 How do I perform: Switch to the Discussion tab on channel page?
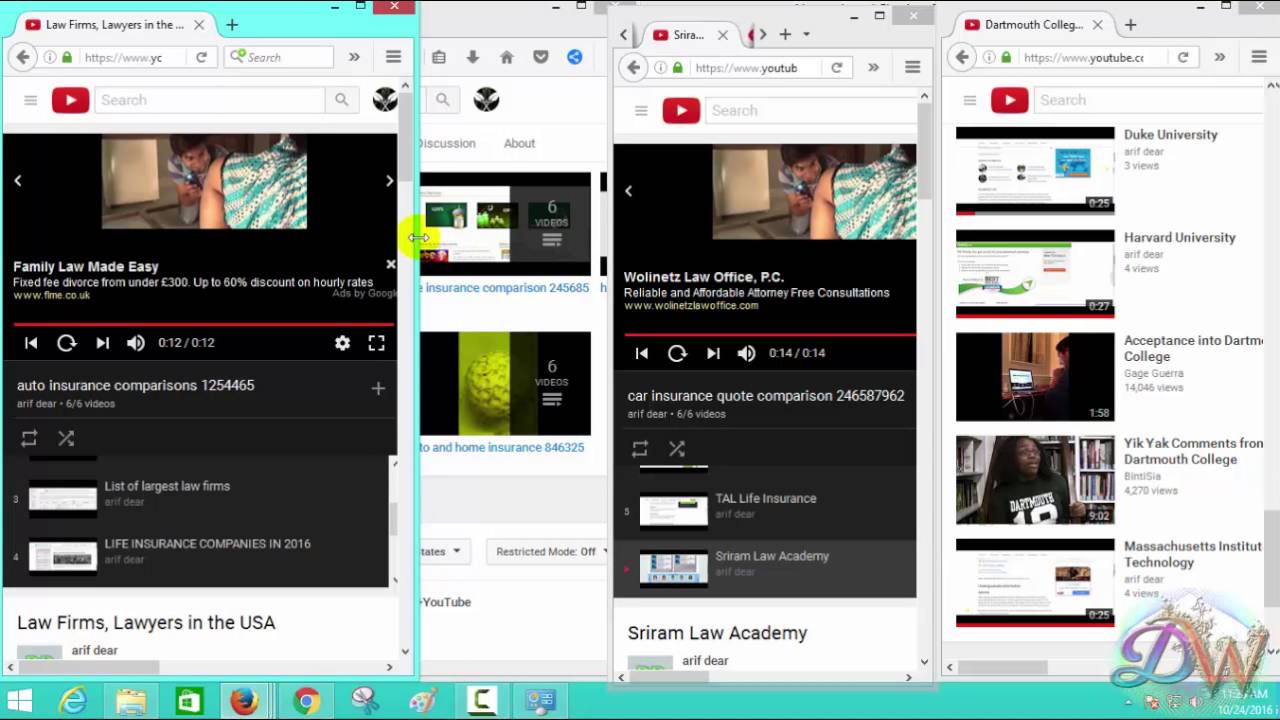[447, 143]
